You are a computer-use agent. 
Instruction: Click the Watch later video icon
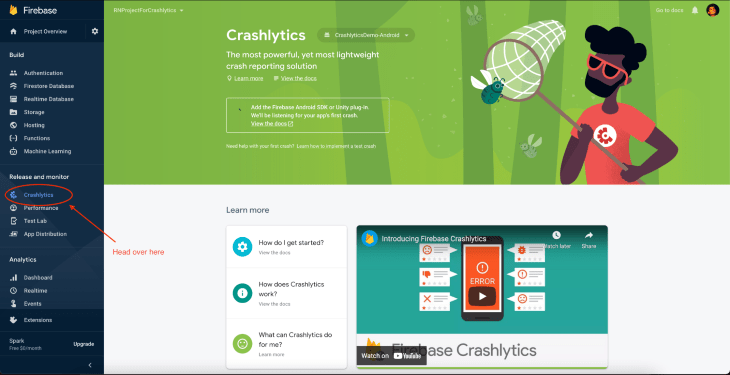557,240
